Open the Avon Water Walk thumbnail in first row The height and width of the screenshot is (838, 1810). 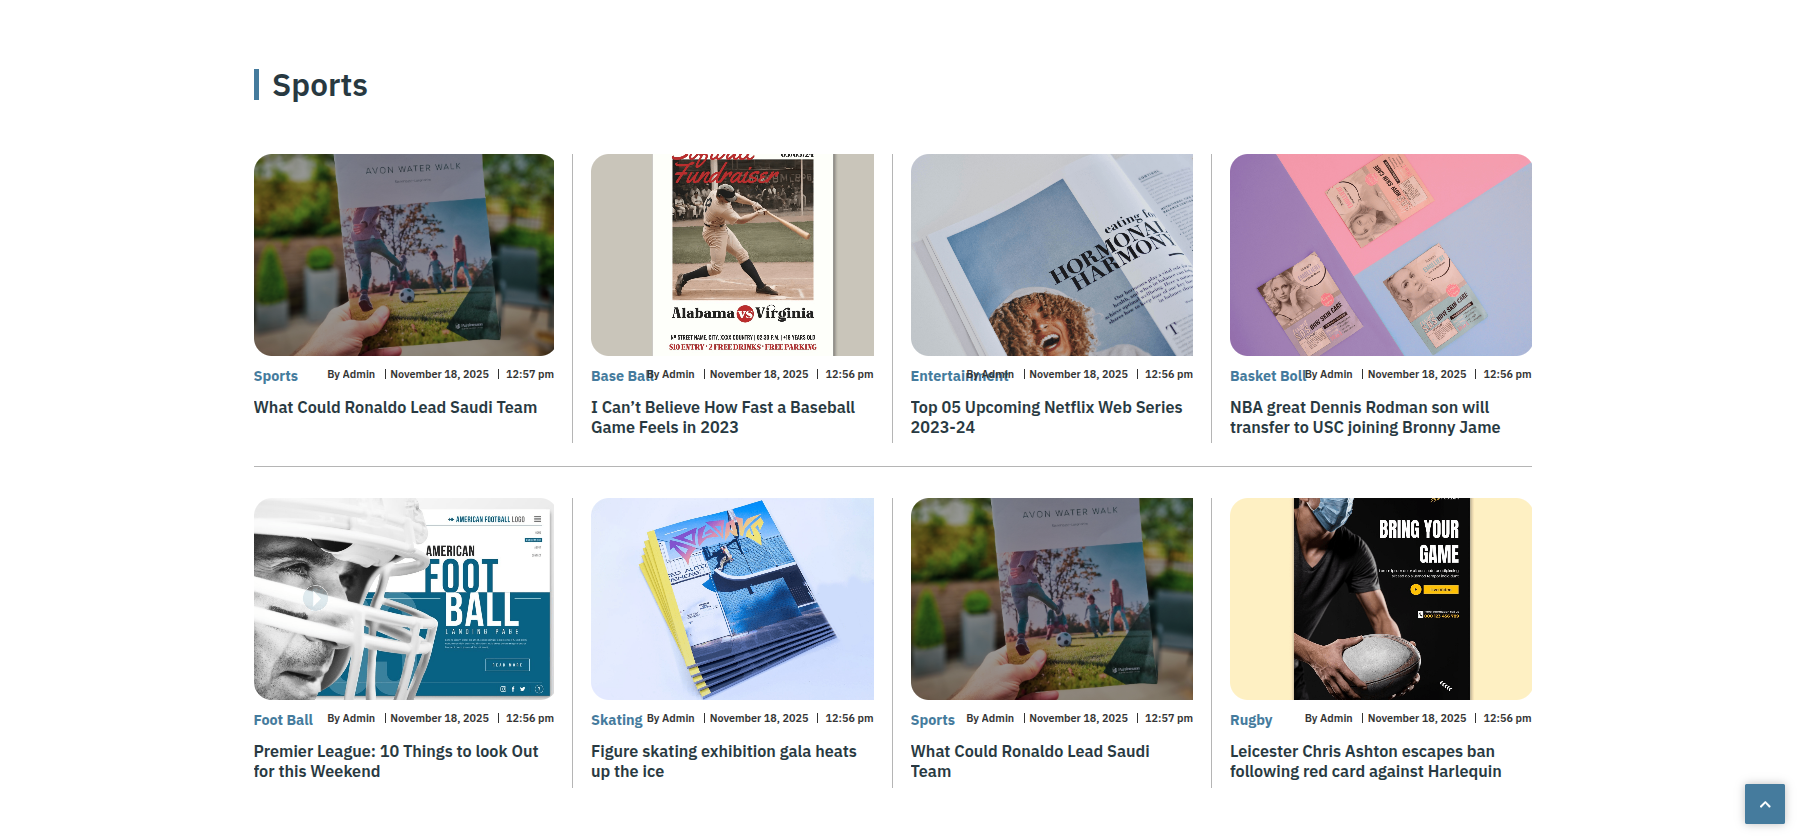[x=404, y=255]
